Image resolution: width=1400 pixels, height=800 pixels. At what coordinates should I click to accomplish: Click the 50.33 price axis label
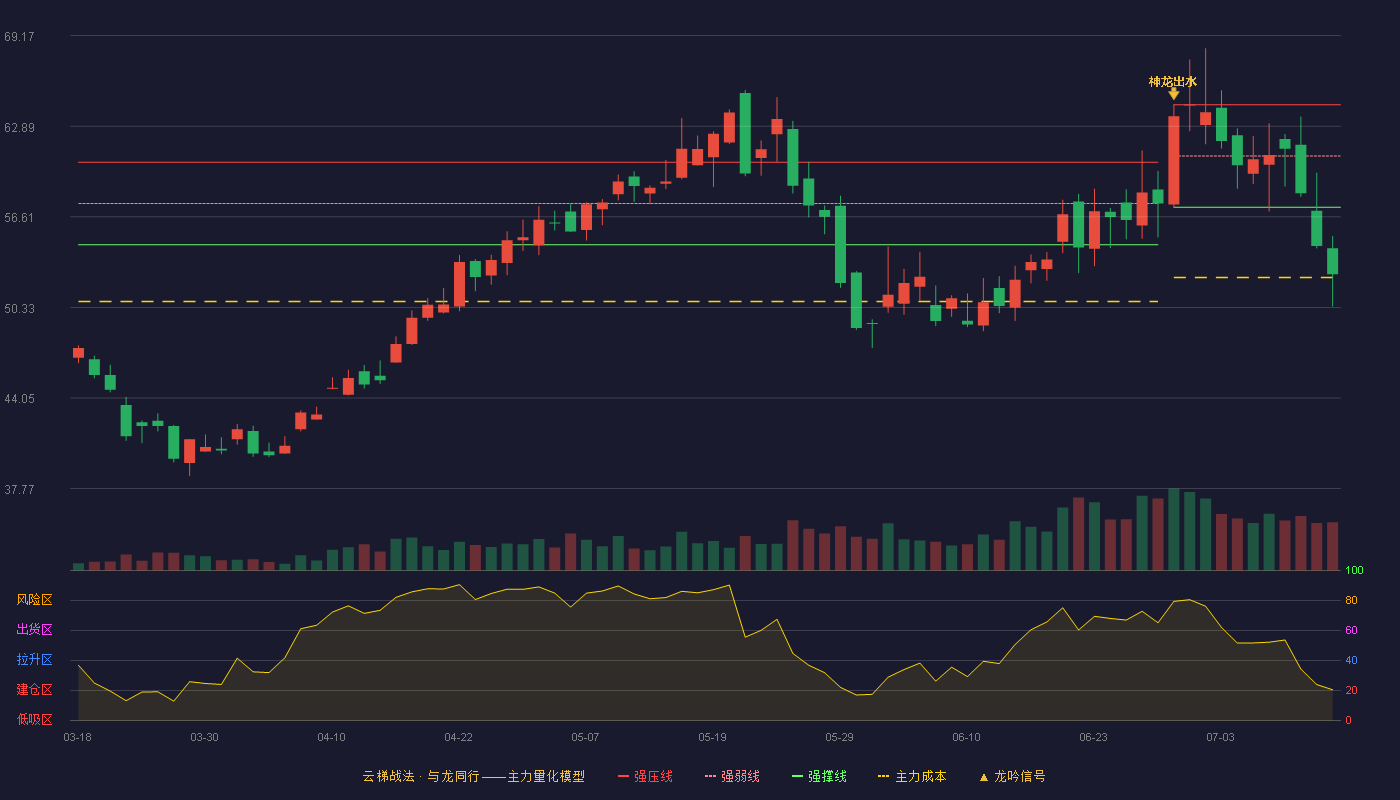(19, 308)
